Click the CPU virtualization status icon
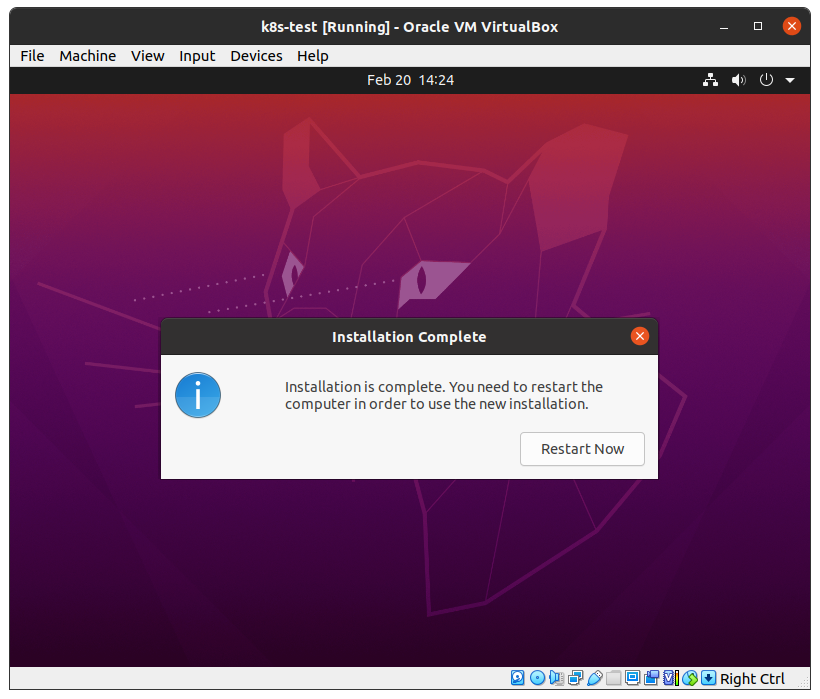 (x=670, y=678)
